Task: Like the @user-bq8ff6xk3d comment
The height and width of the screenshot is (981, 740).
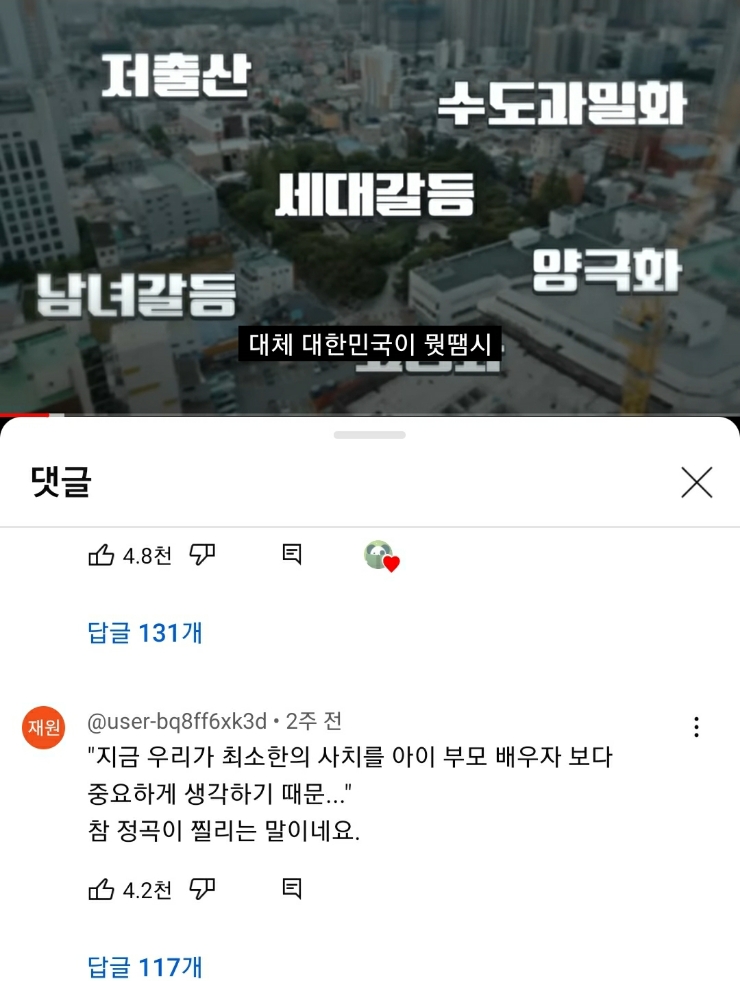Action: point(101,889)
